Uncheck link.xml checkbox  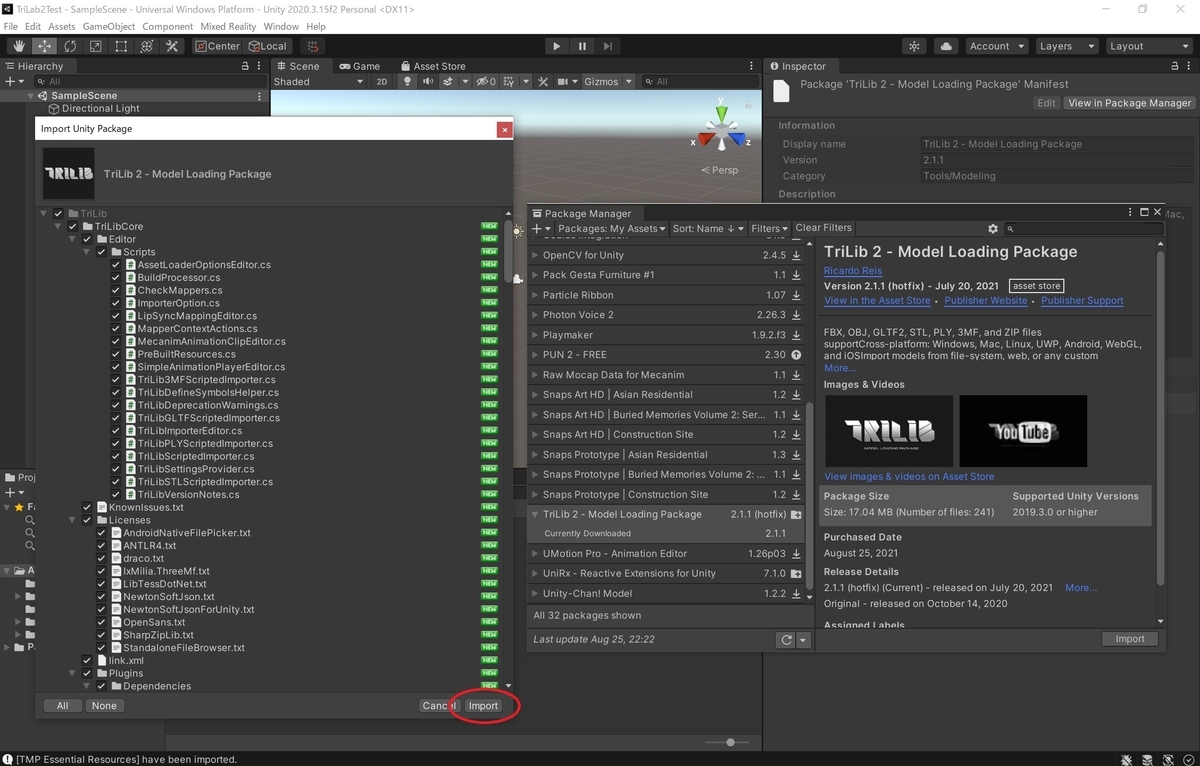(87, 661)
